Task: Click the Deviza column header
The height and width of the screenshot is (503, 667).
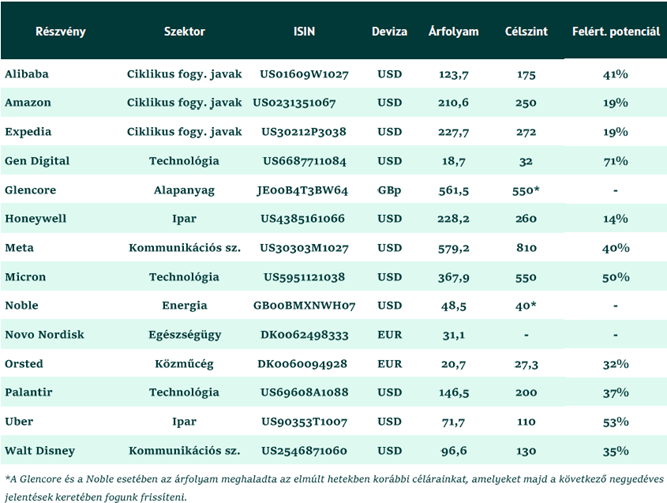Action: tap(390, 31)
